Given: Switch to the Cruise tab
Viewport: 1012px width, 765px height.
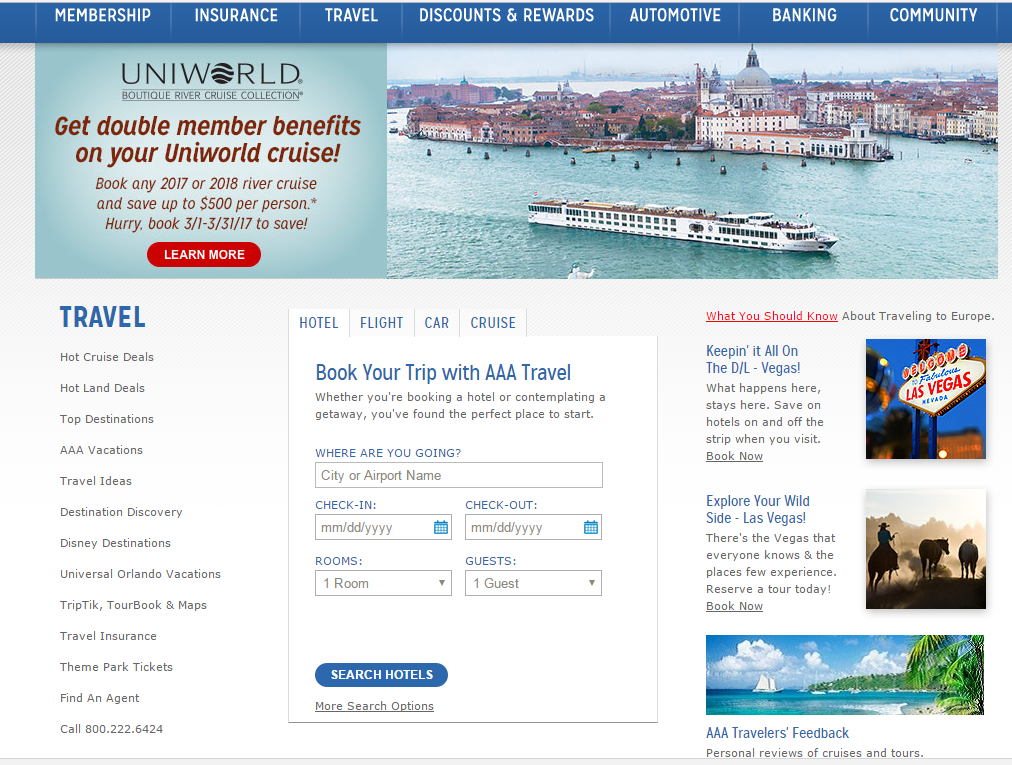Looking at the screenshot, I should [493, 323].
